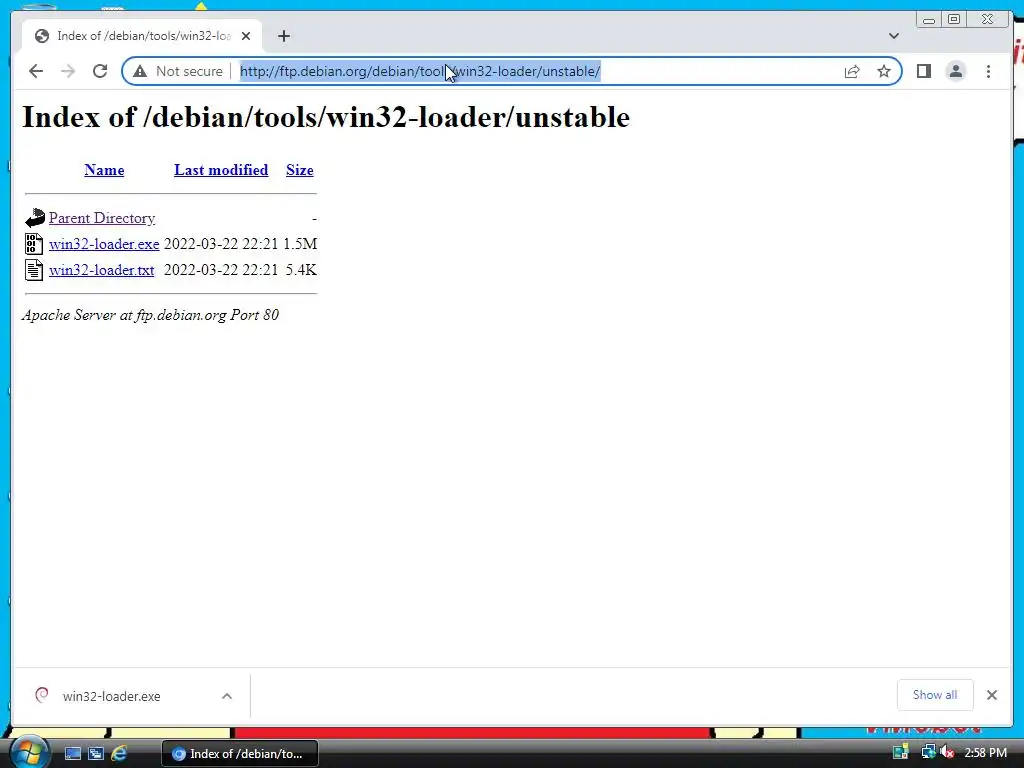Screen dimensions: 1024x768
Task: Click the Apache Server footer text
Action: 150,315
